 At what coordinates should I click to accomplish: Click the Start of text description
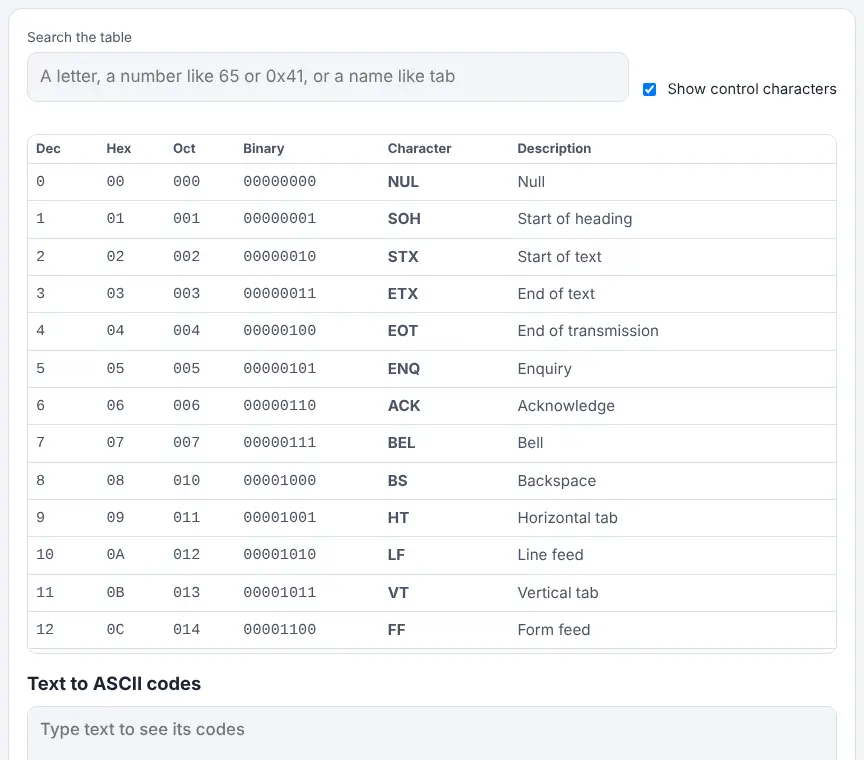(559, 257)
